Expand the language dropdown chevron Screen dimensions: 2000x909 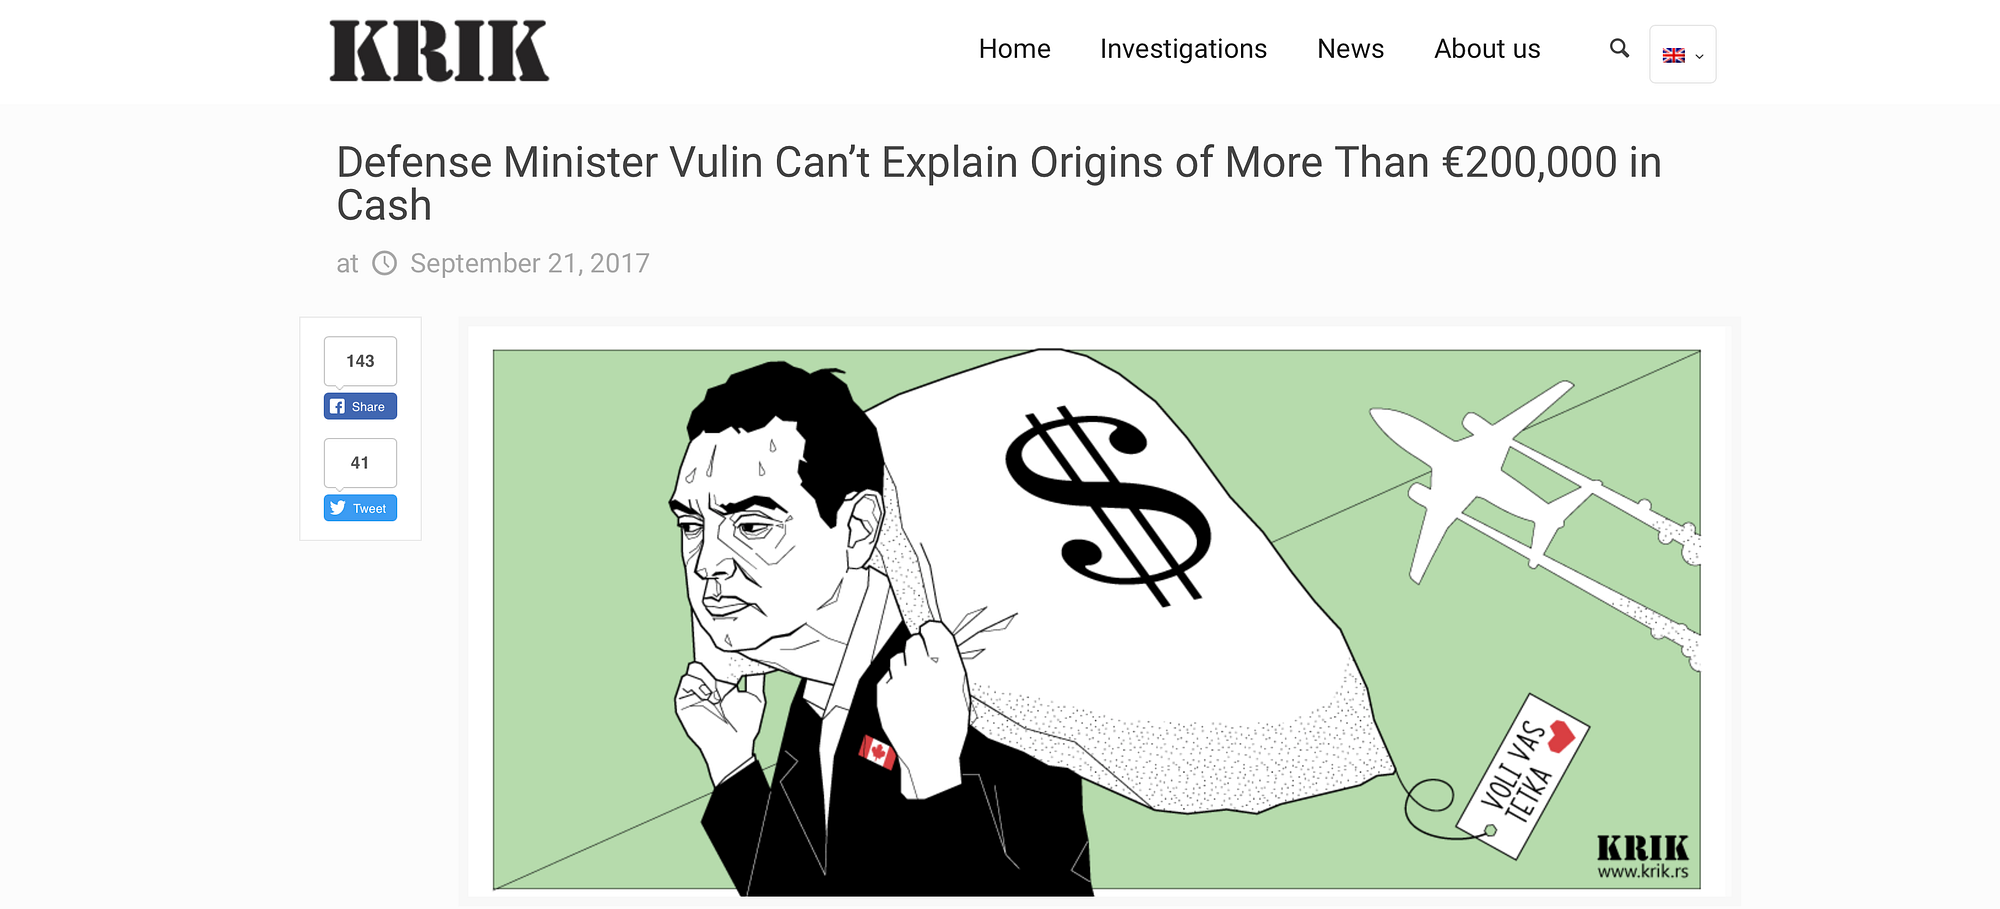coord(1699,56)
